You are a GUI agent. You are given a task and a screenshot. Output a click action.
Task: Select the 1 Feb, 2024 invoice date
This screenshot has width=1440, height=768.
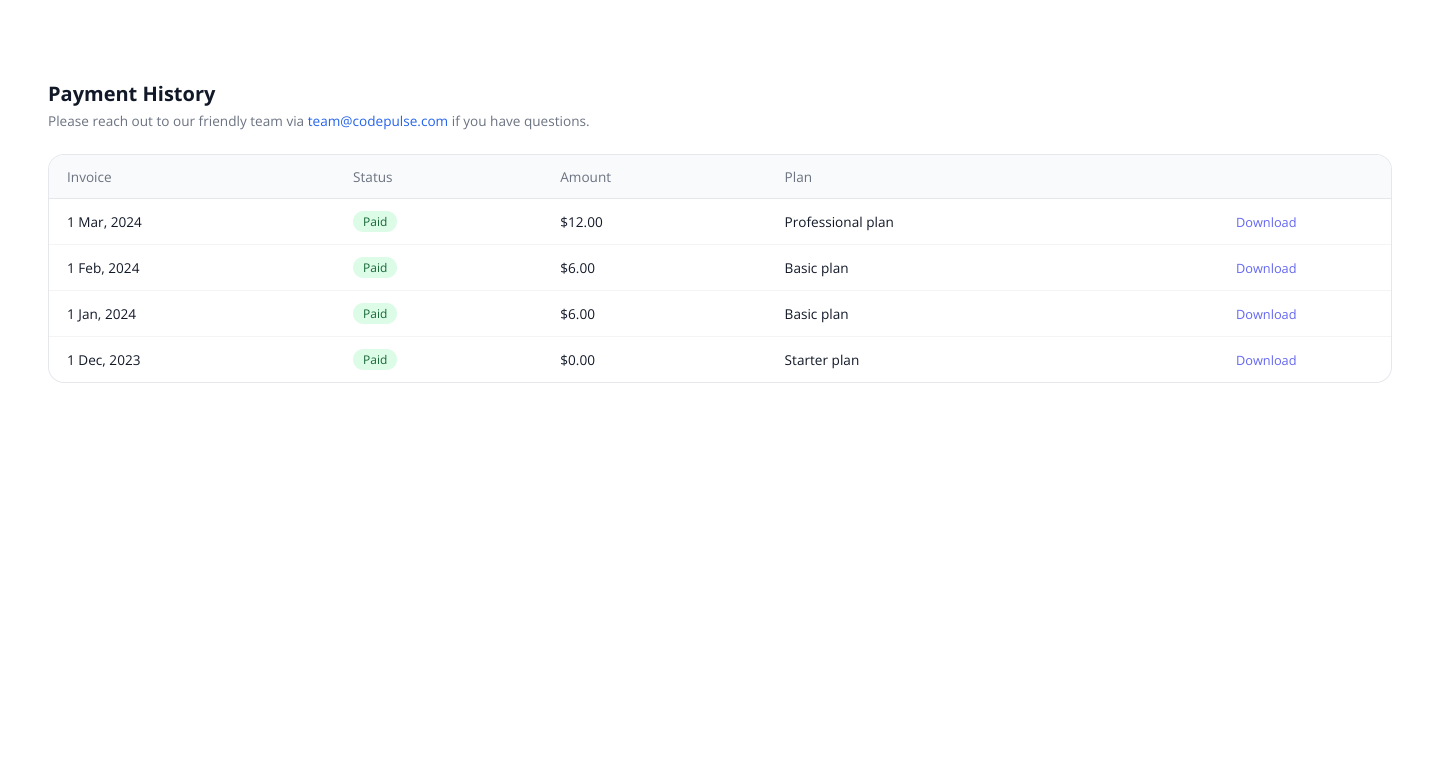[x=103, y=268]
